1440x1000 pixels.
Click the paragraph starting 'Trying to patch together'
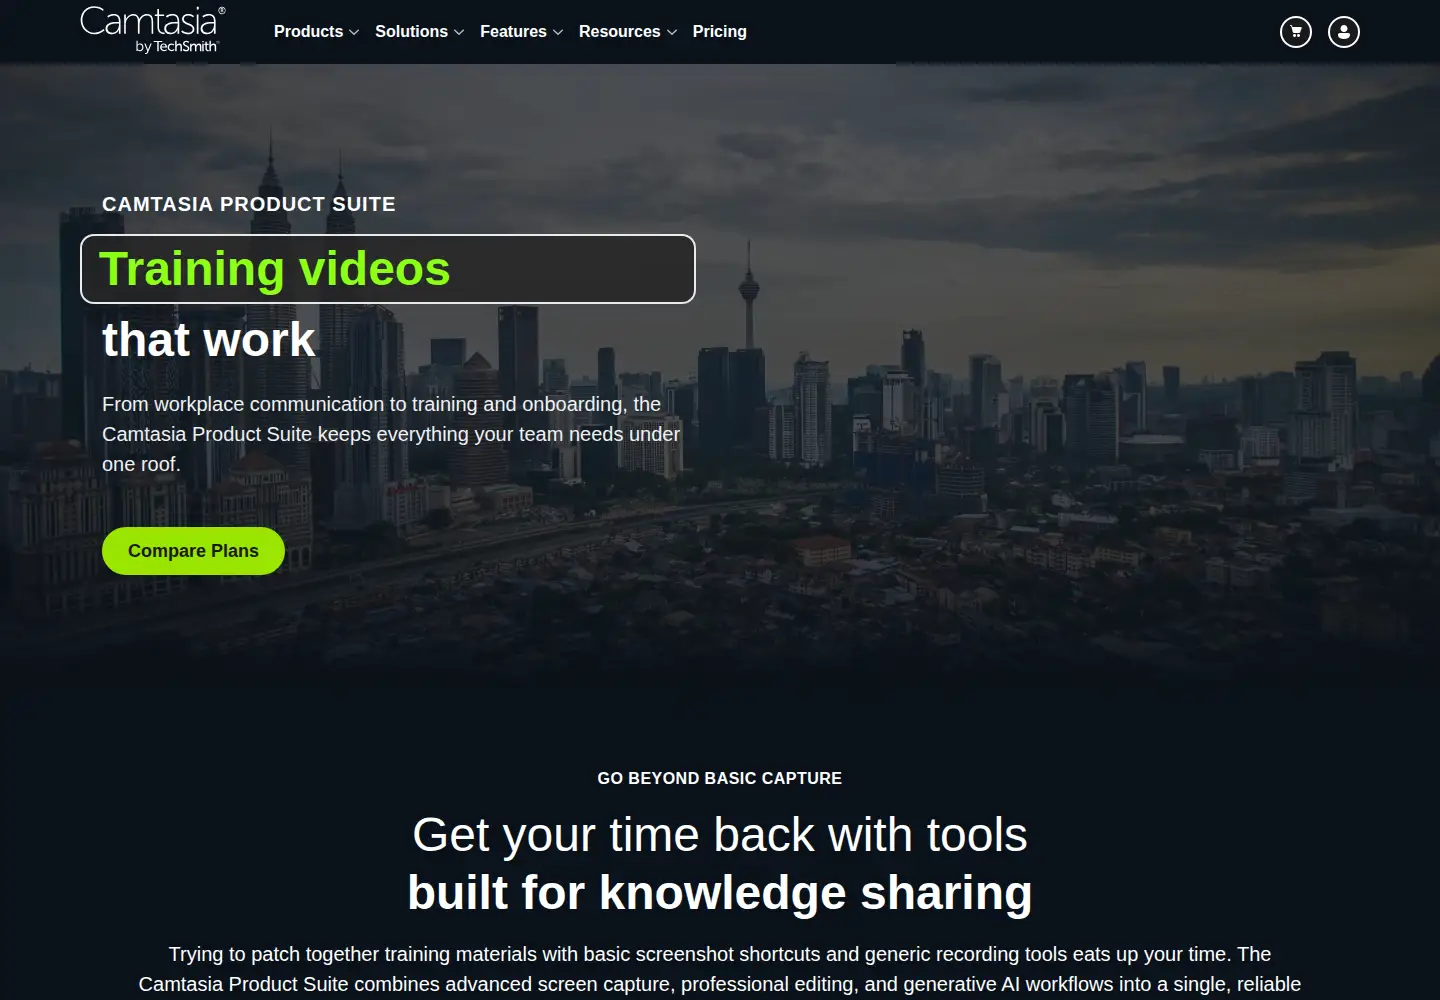coord(720,969)
